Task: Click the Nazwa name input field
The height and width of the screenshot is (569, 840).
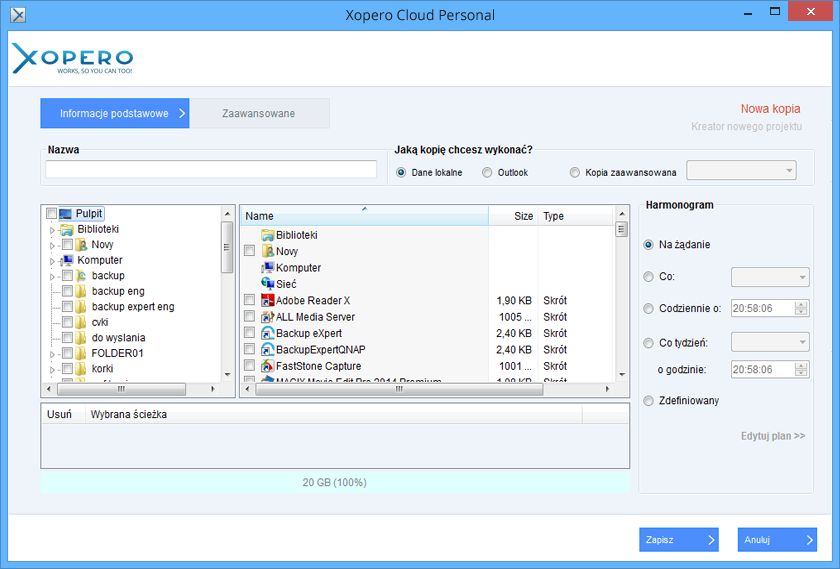Action: (x=211, y=169)
